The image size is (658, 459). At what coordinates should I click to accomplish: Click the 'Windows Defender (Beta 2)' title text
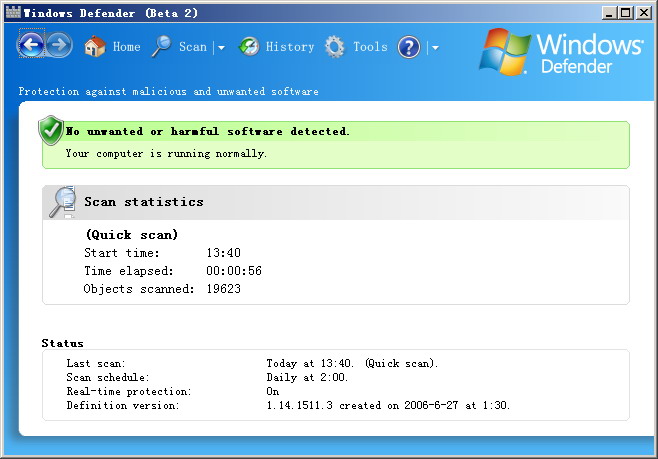pyautogui.click(x=110, y=13)
